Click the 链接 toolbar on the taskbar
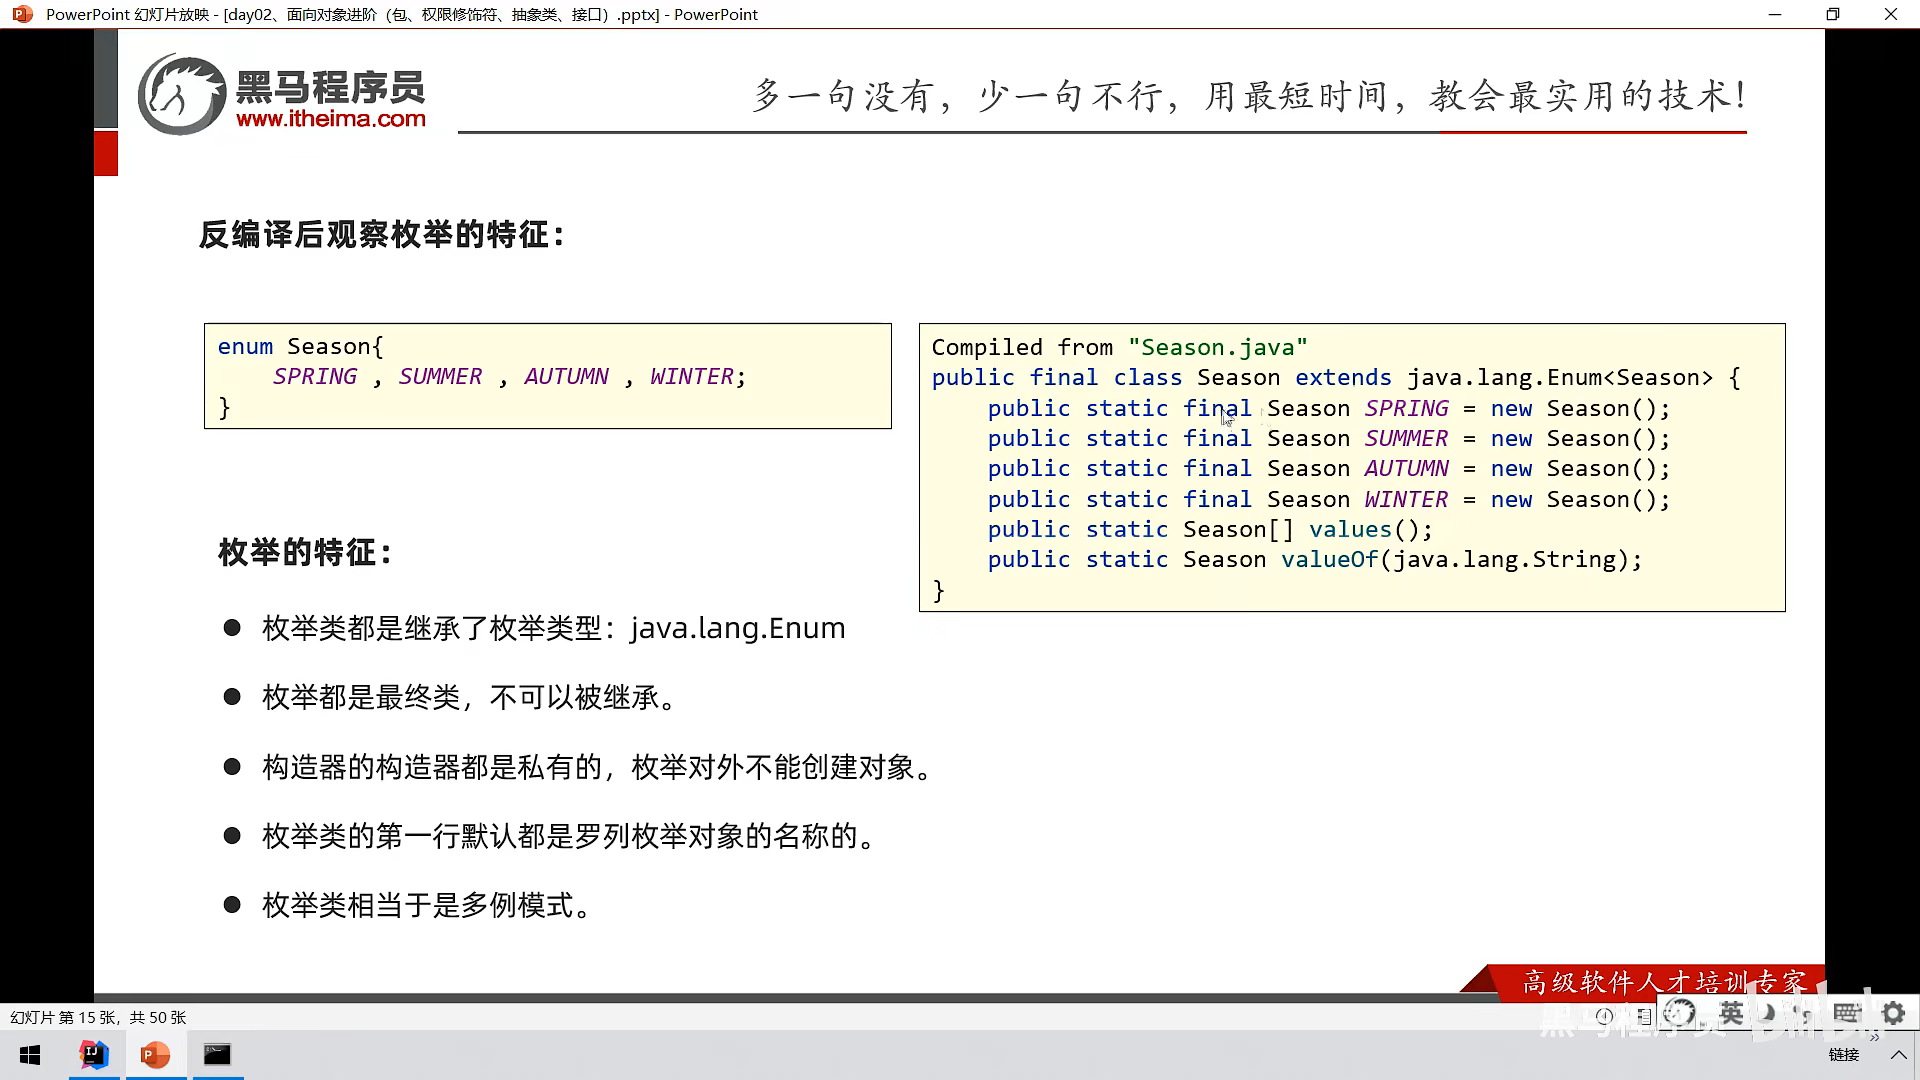The image size is (1920, 1080). point(1843,1055)
